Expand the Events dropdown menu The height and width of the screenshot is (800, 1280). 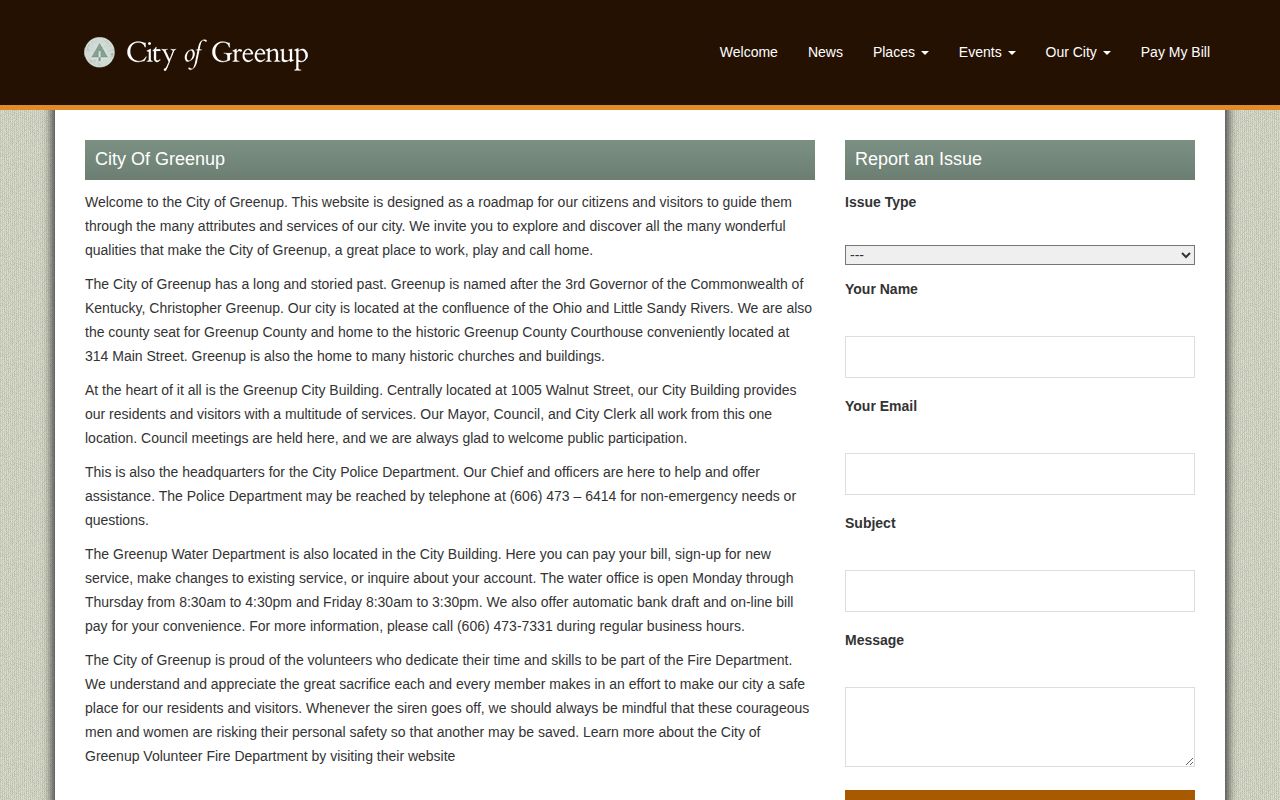coord(987,52)
